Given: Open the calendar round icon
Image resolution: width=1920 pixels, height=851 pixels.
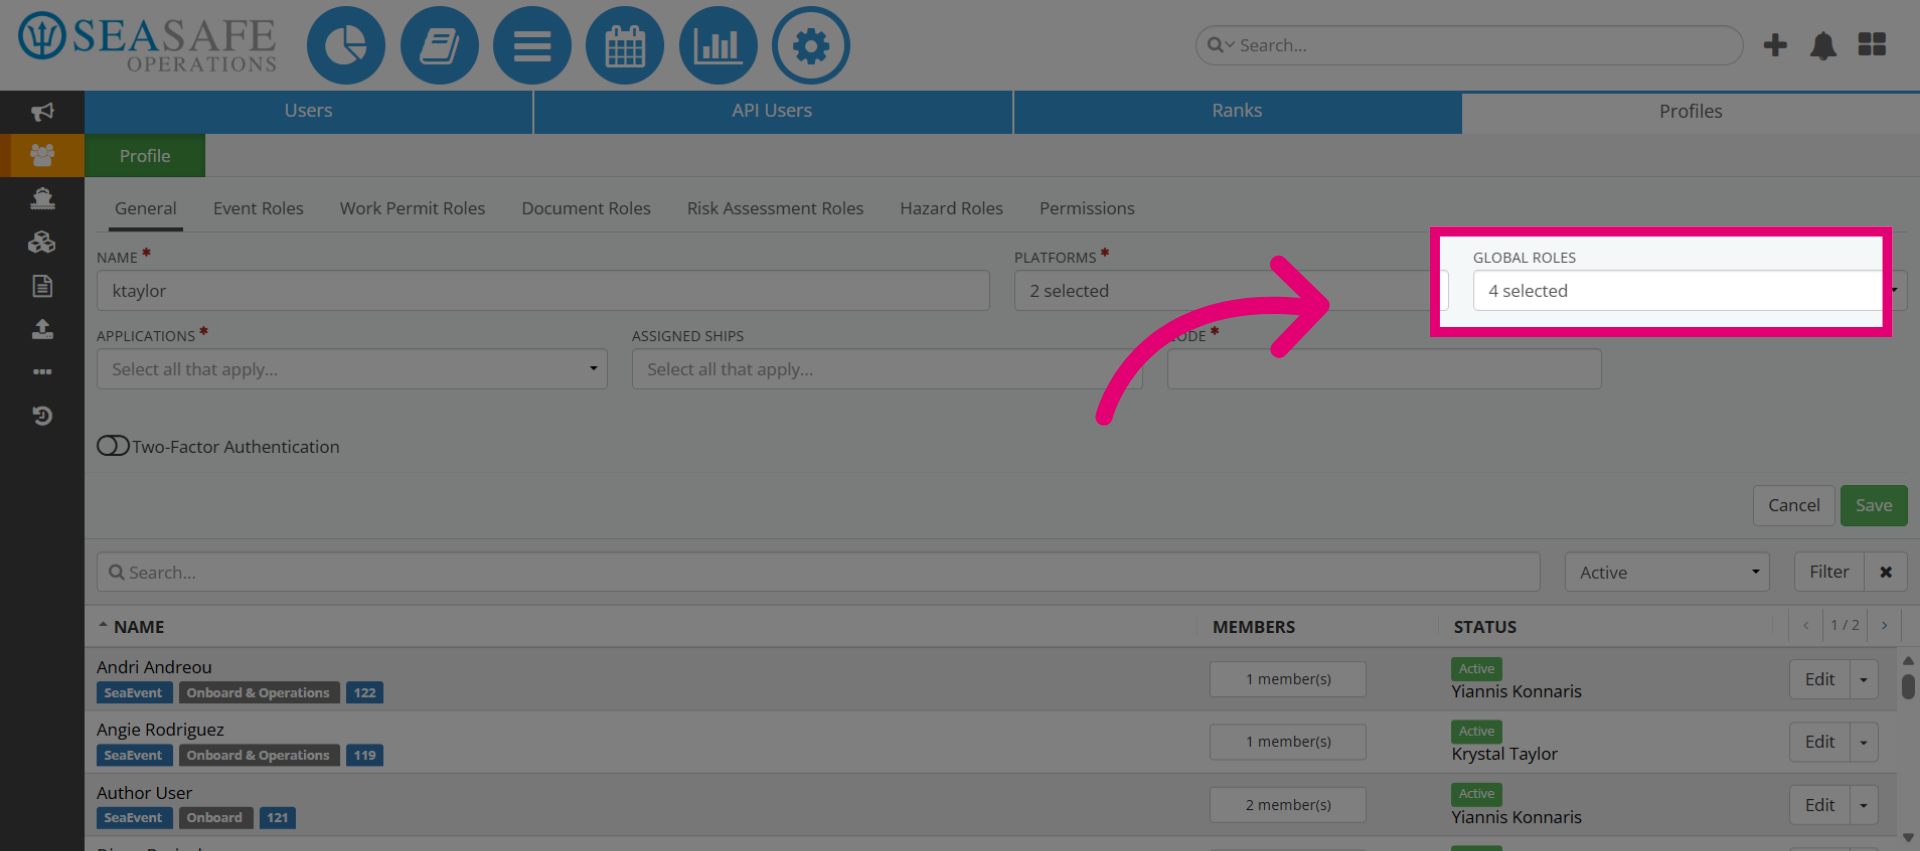Looking at the screenshot, I should click(x=625, y=46).
